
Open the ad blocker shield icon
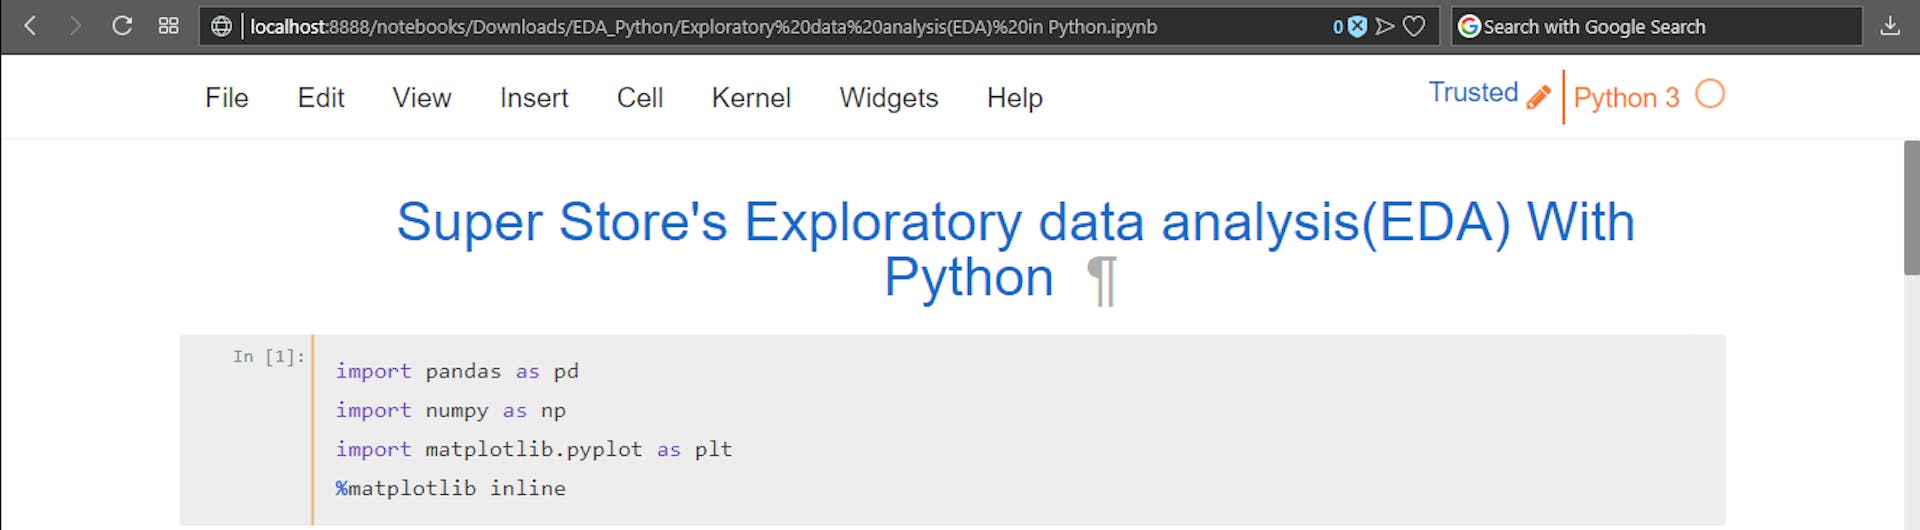coord(1357,26)
